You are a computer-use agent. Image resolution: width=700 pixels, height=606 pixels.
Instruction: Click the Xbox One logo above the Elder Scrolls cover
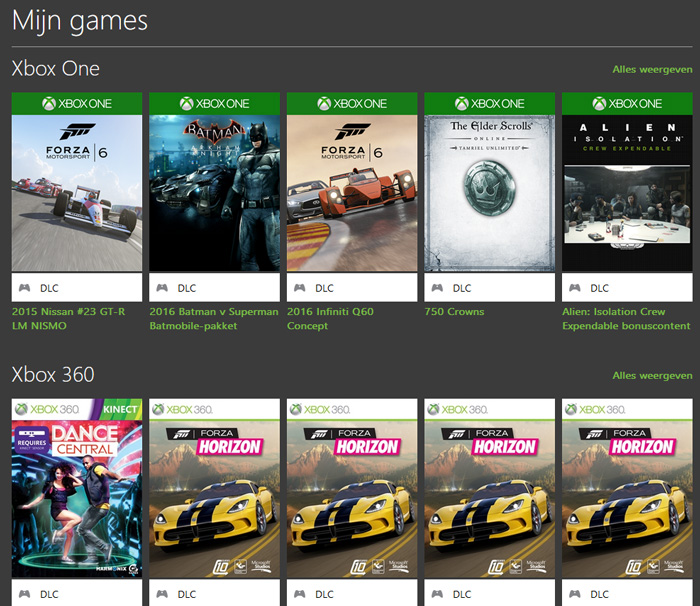pyautogui.click(x=489, y=103)
